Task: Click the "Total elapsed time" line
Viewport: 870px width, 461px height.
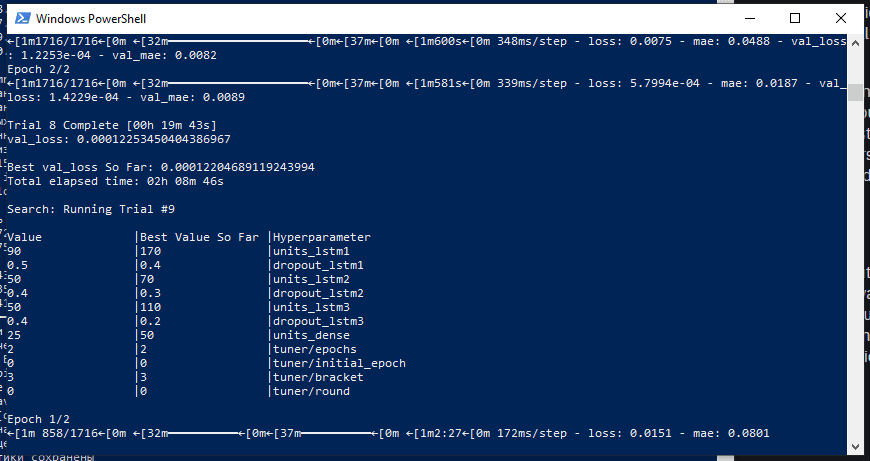Action: click(x=115, y=181)
